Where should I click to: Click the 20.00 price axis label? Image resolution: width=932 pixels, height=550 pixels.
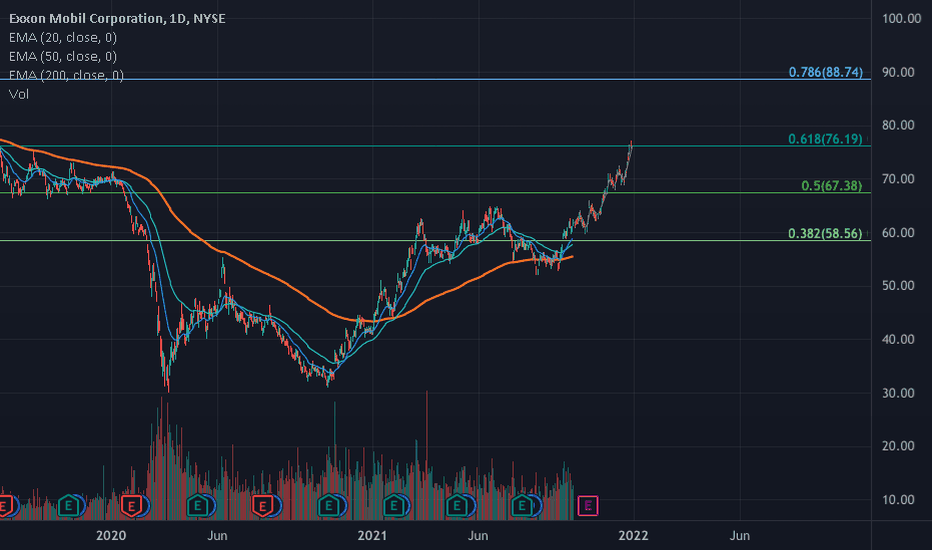tap(898, 446)
